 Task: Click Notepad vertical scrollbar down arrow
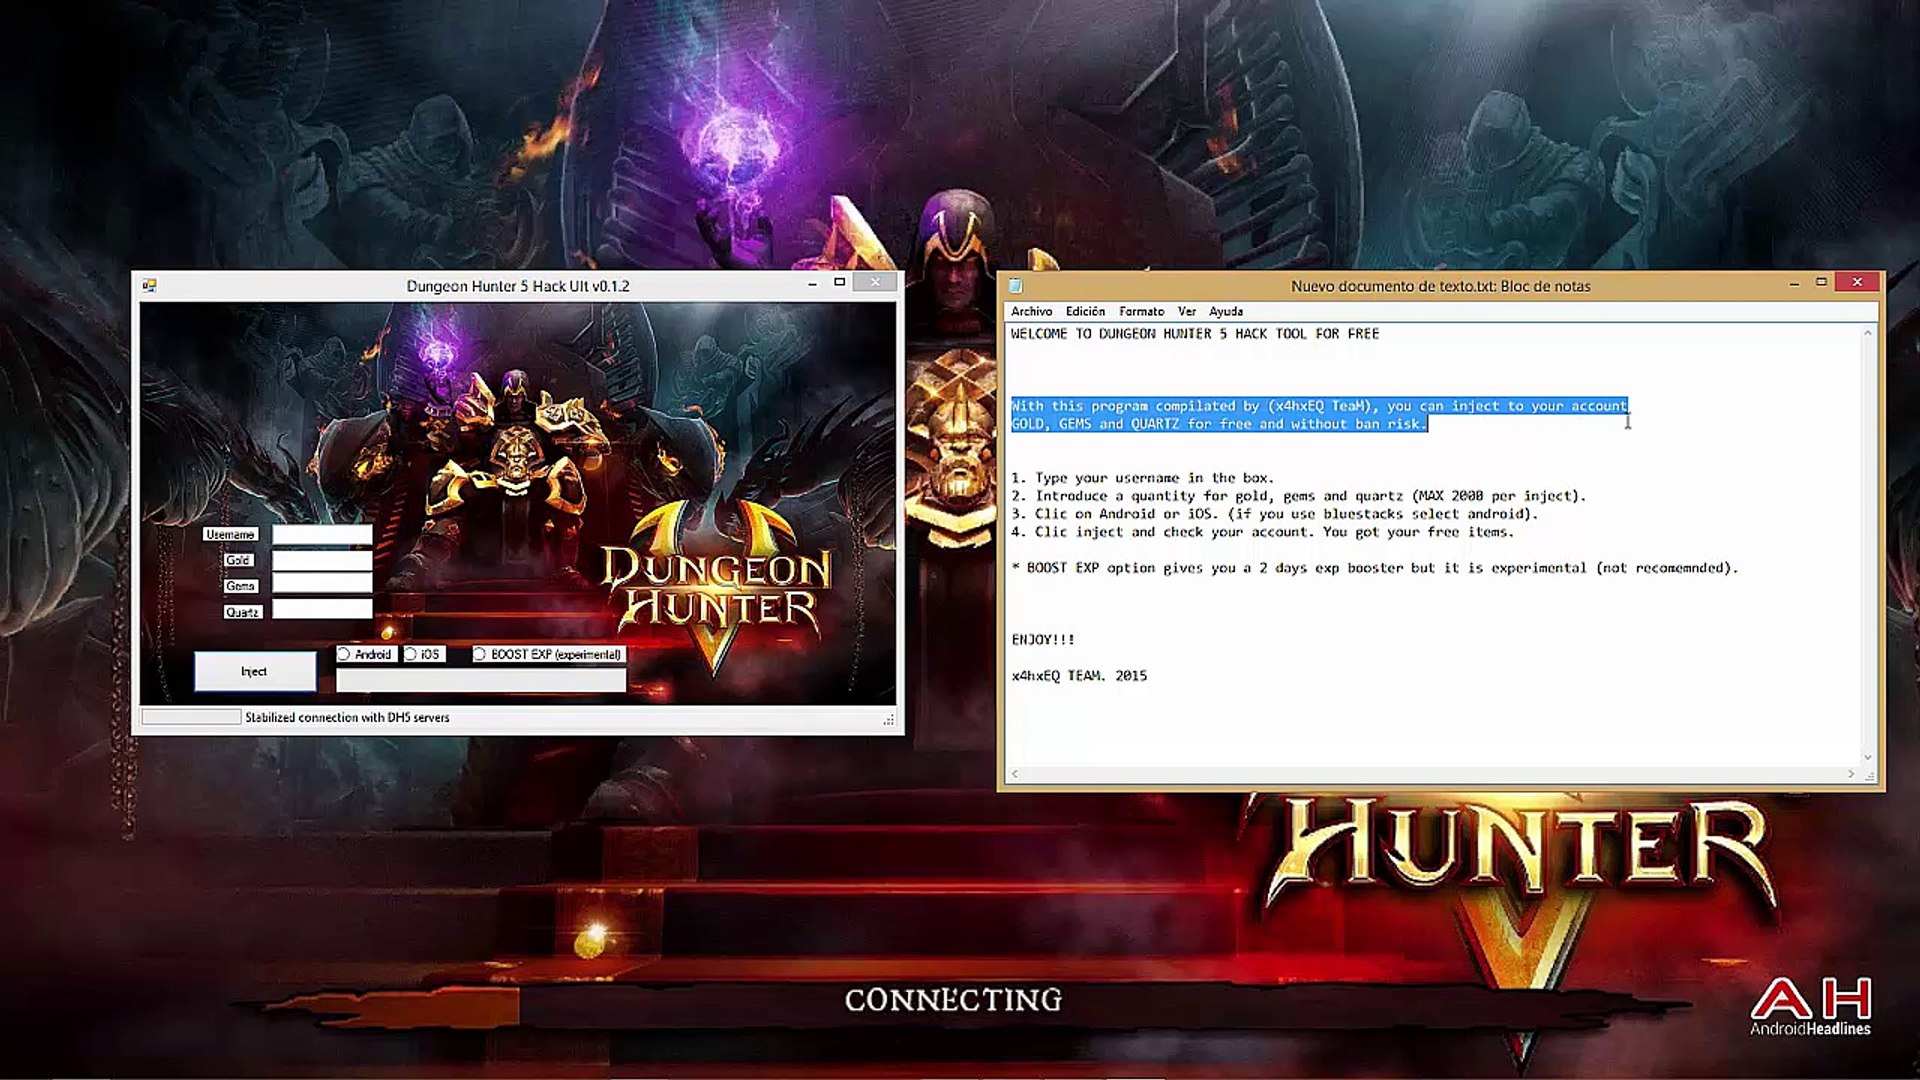[x=1867, y=757]
